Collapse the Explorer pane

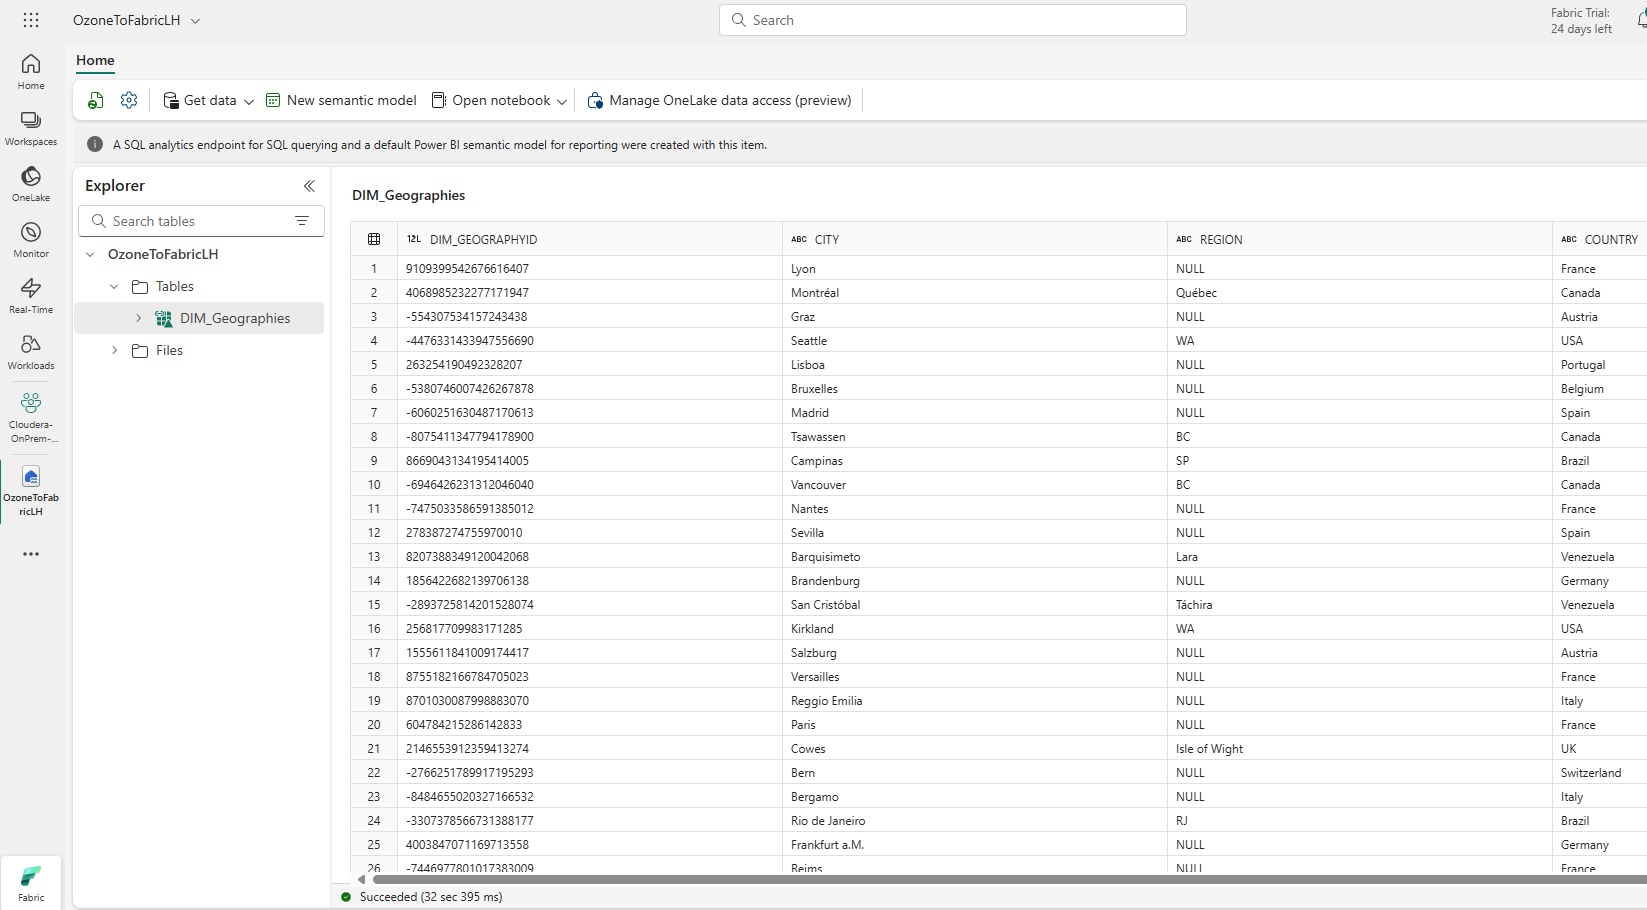click(309, 186)
